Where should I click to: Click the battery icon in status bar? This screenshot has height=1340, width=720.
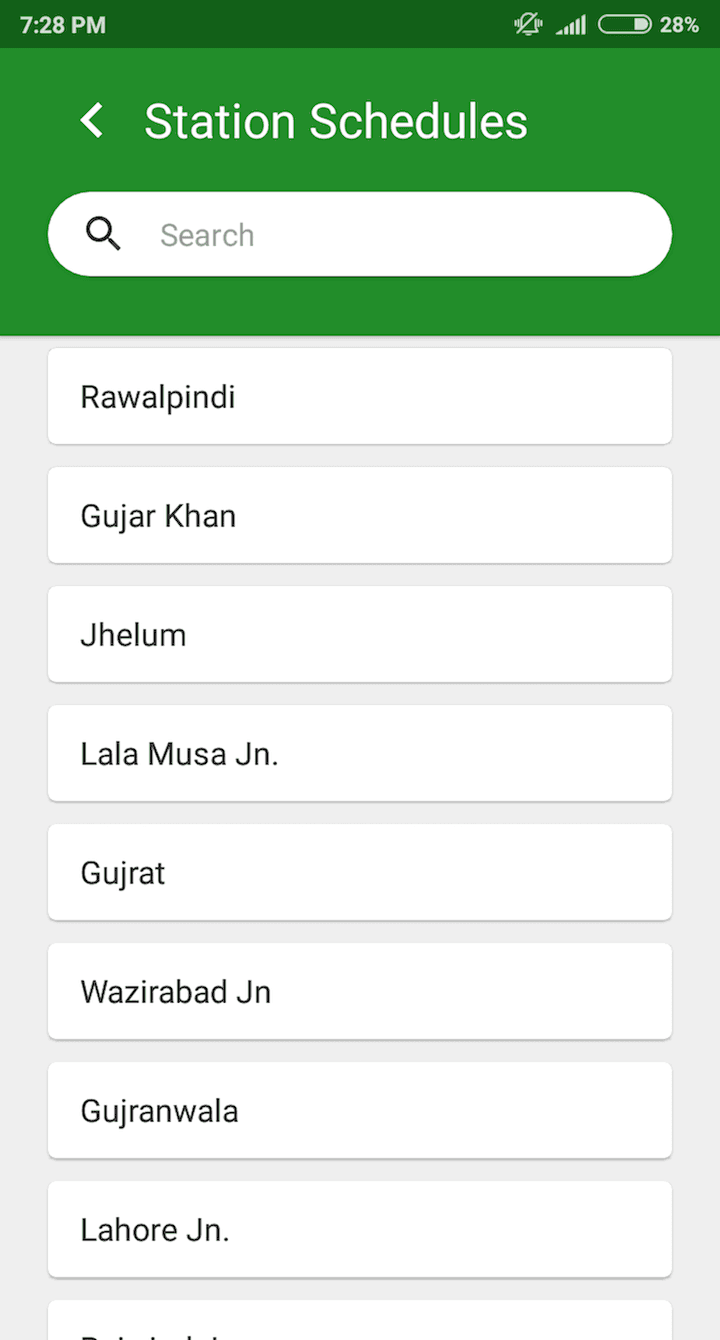pos(625,24)
